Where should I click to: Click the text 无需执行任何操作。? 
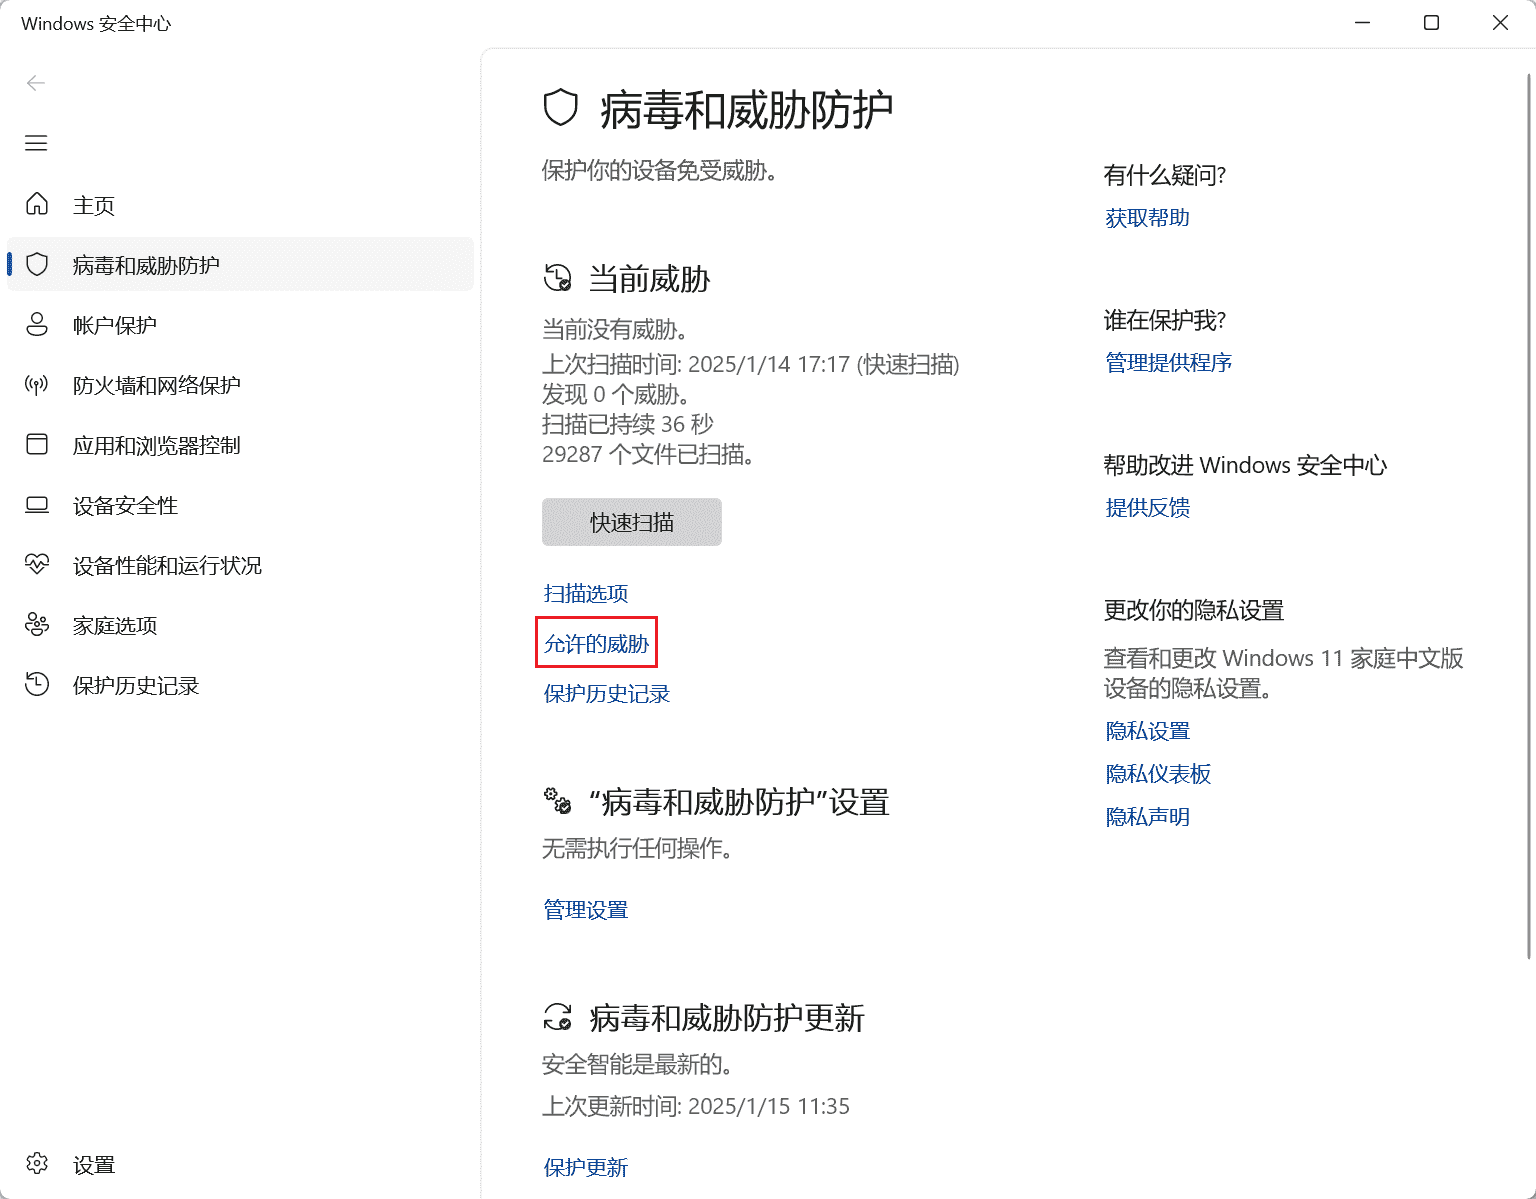click(638, 849)
